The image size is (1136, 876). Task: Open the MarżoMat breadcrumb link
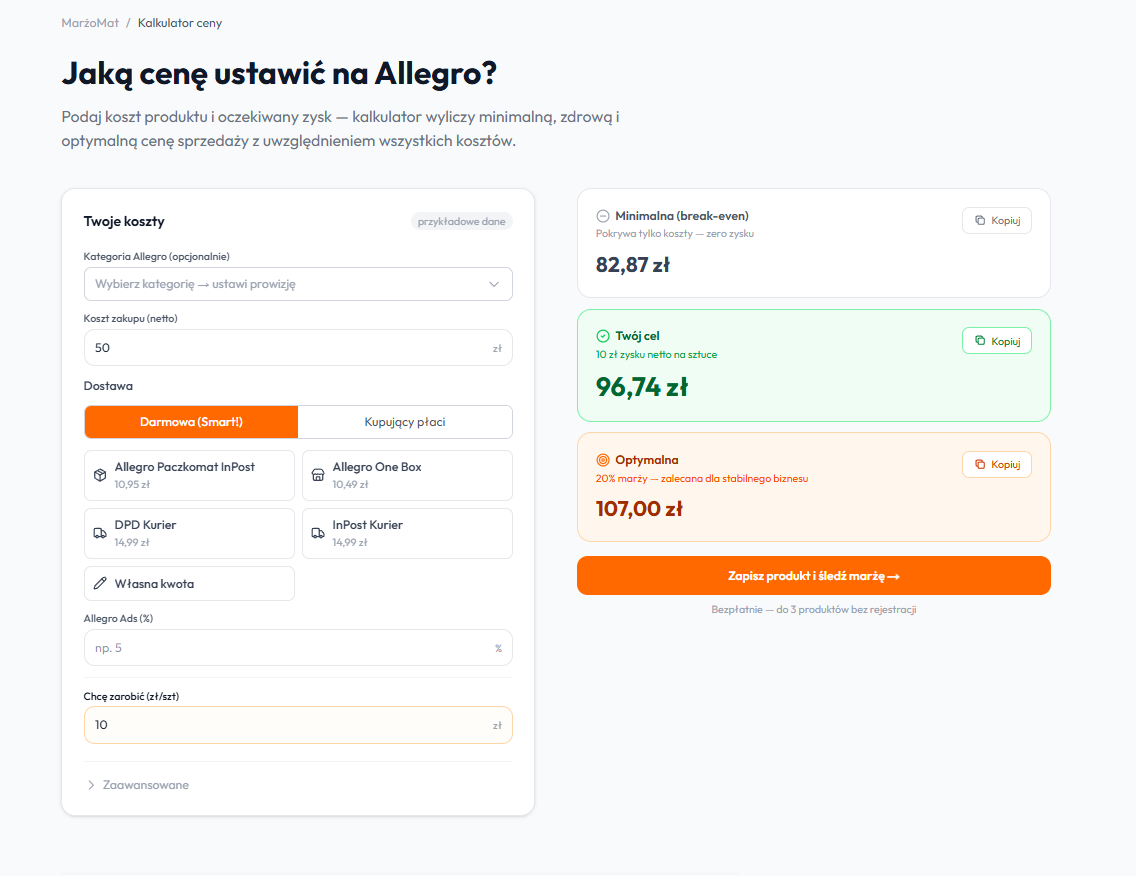coord(89,22)
